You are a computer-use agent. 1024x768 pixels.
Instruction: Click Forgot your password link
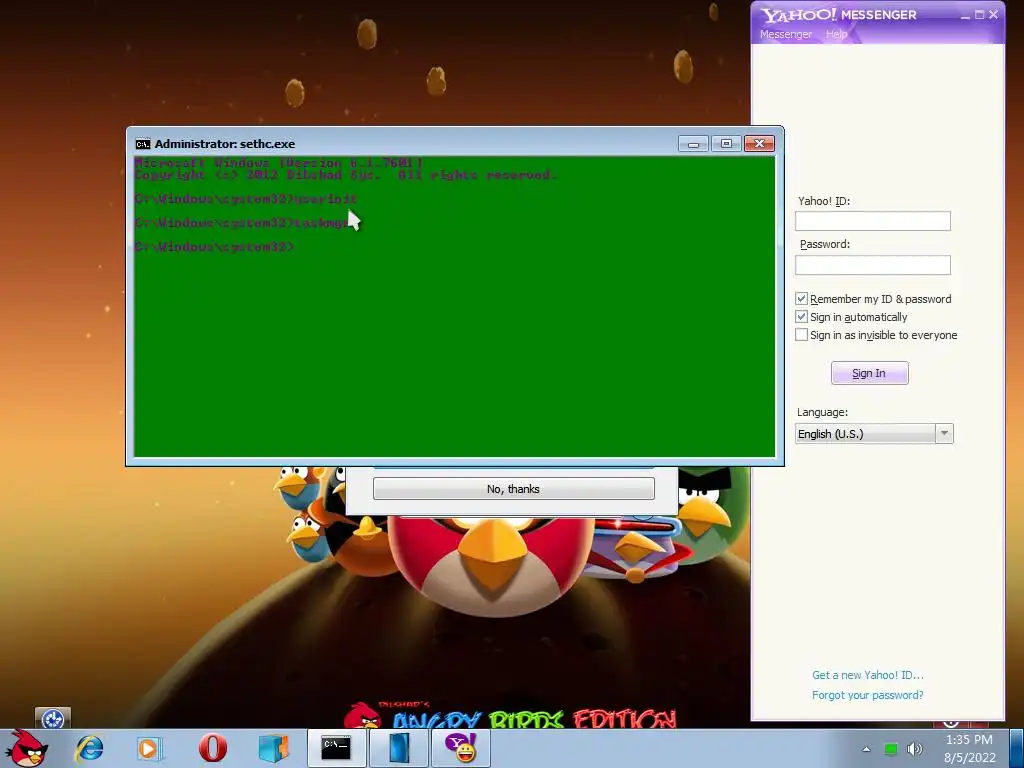[867, 695]
